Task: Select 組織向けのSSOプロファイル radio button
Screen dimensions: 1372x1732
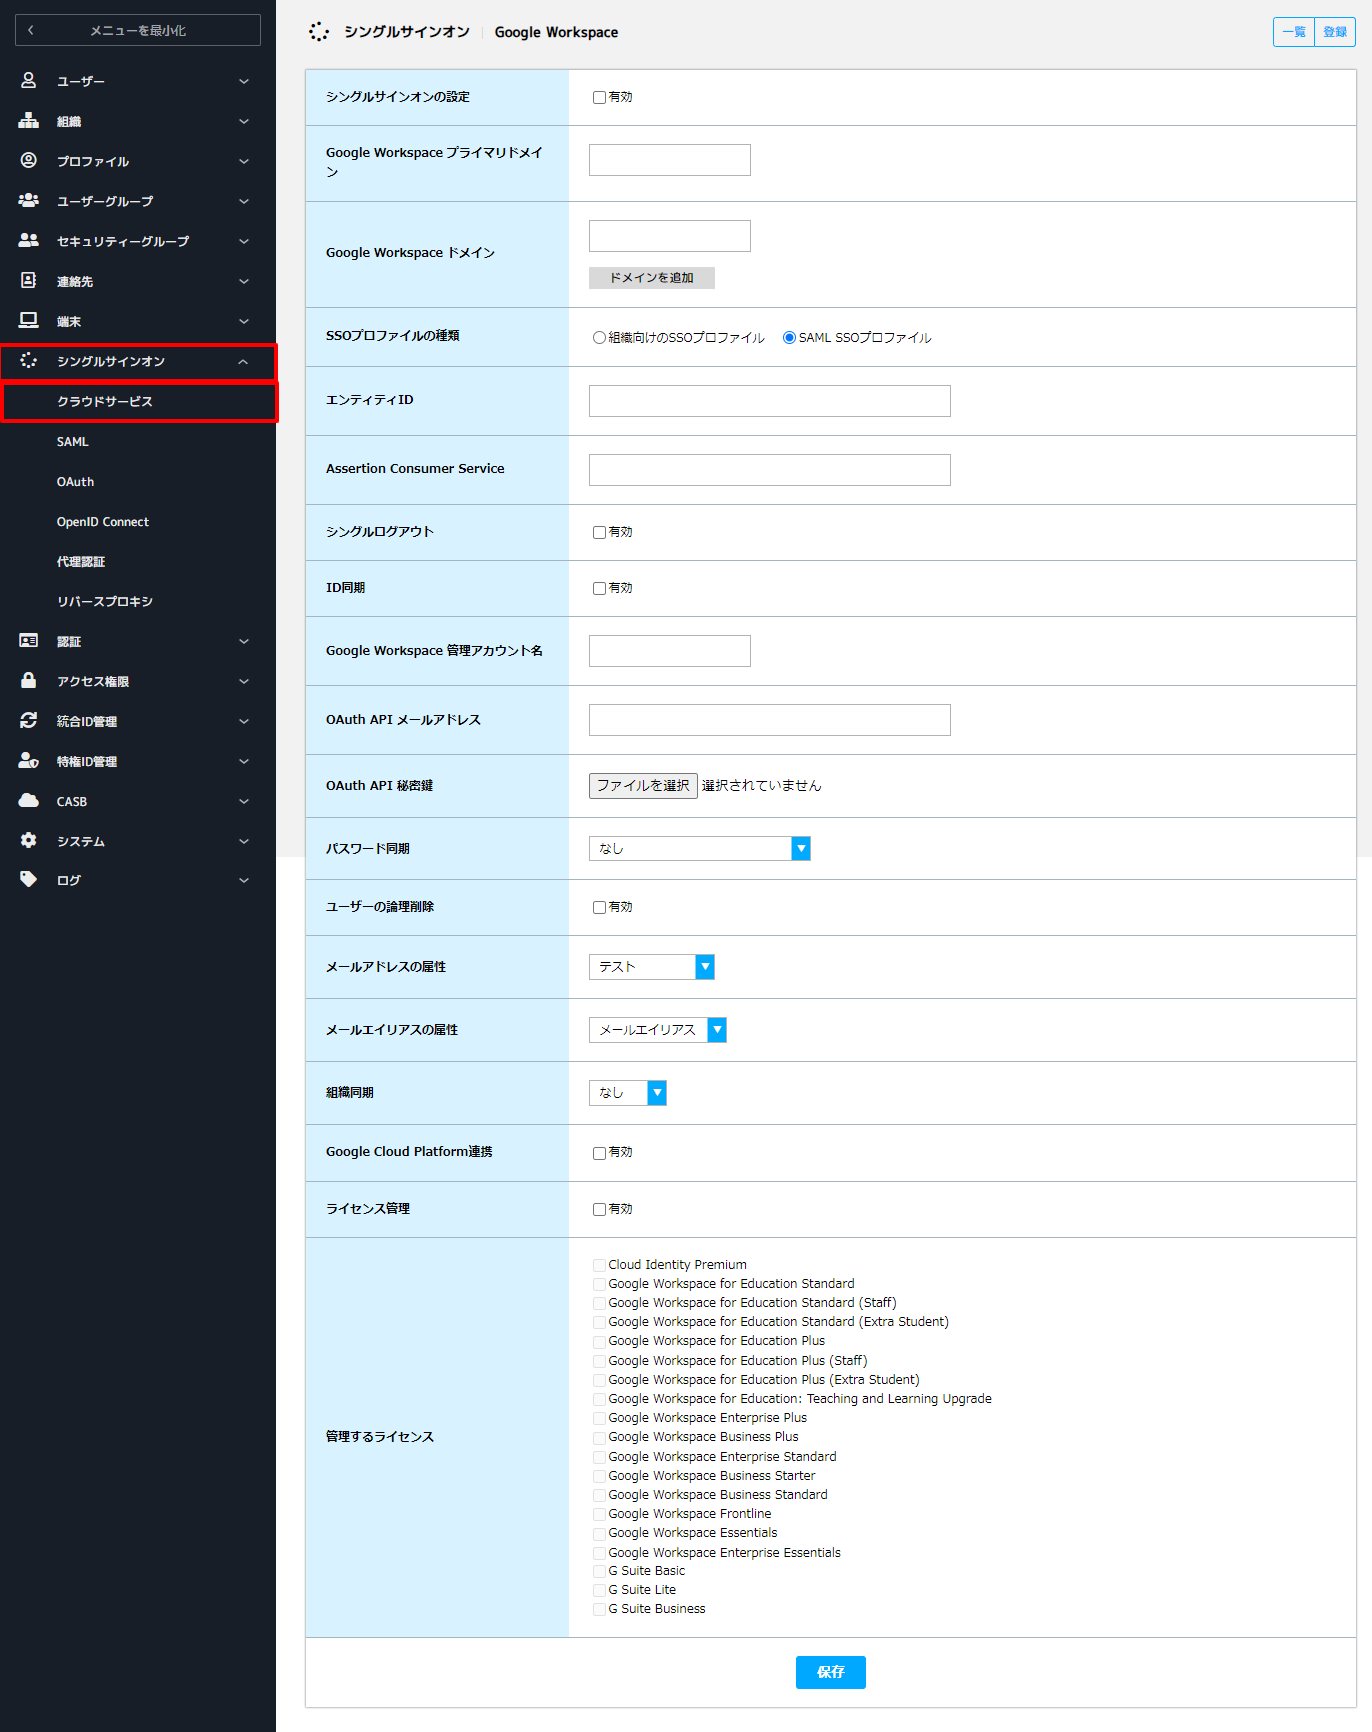Action: [599, 338]
